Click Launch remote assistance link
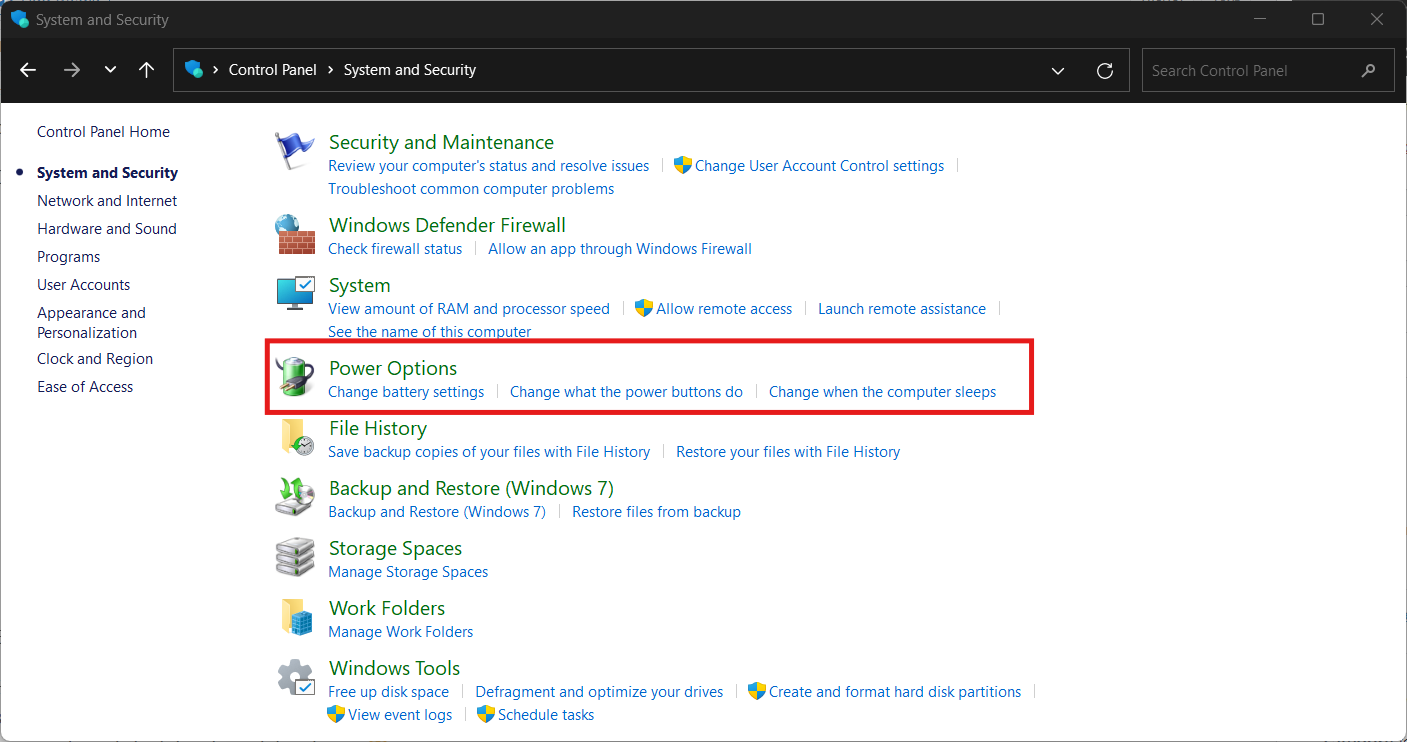Viewport: 1407px width, 742px height. click(902, 309)
